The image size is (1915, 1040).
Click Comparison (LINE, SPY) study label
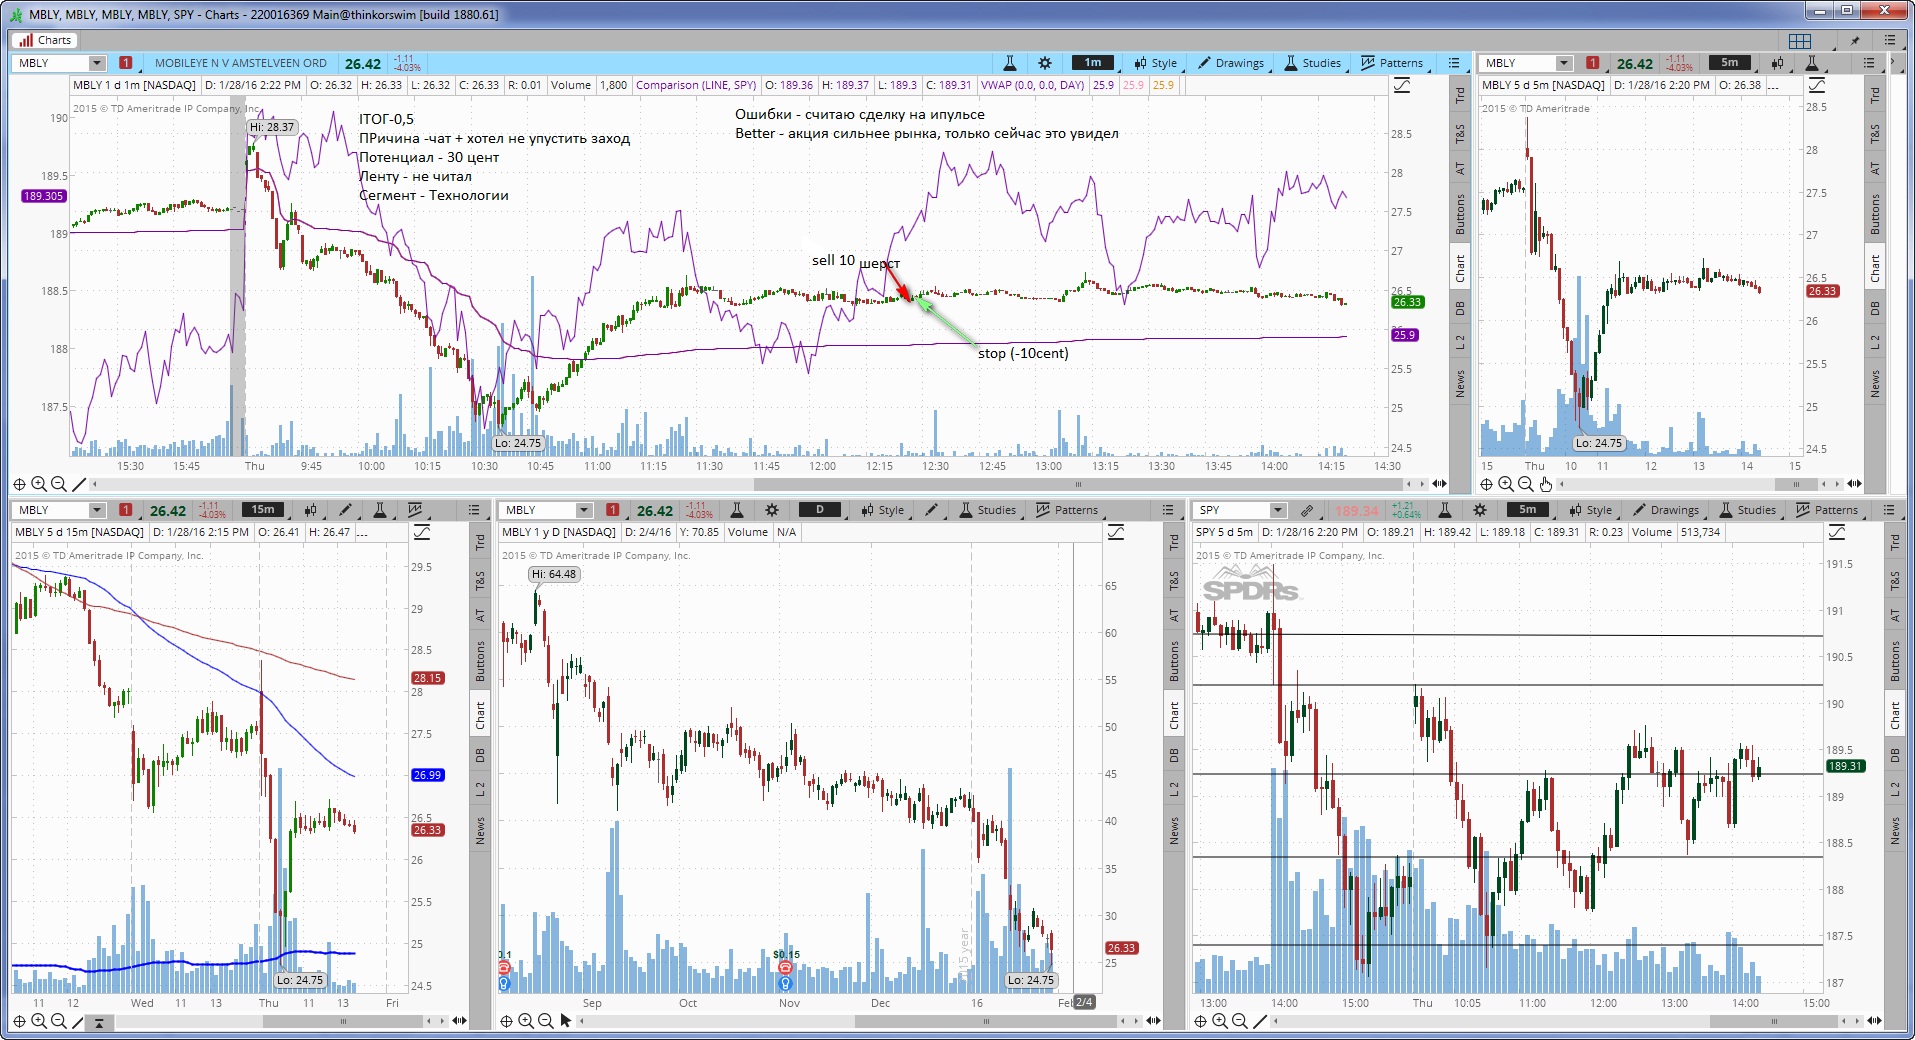(696, 85)
